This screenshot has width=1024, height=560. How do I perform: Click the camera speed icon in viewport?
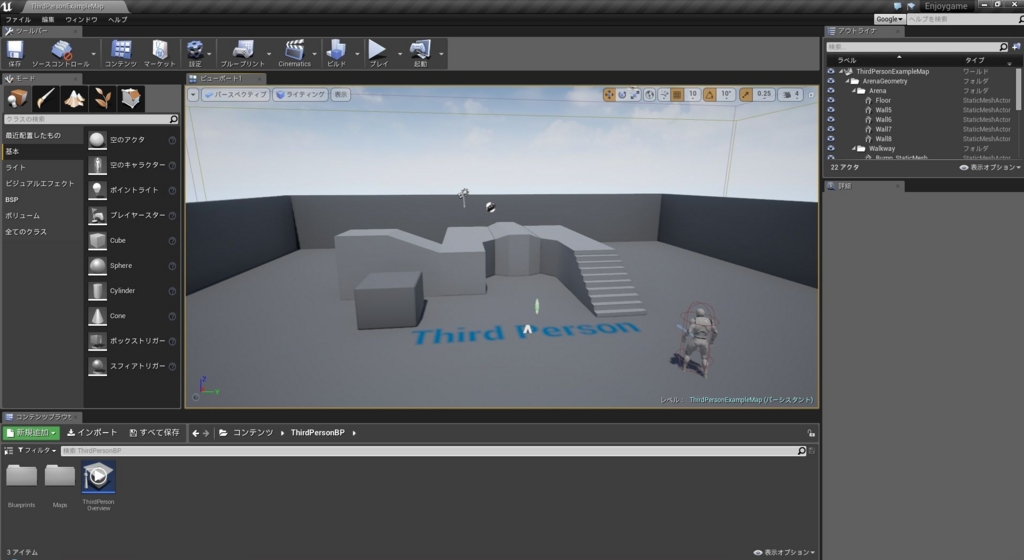(787, 95)
